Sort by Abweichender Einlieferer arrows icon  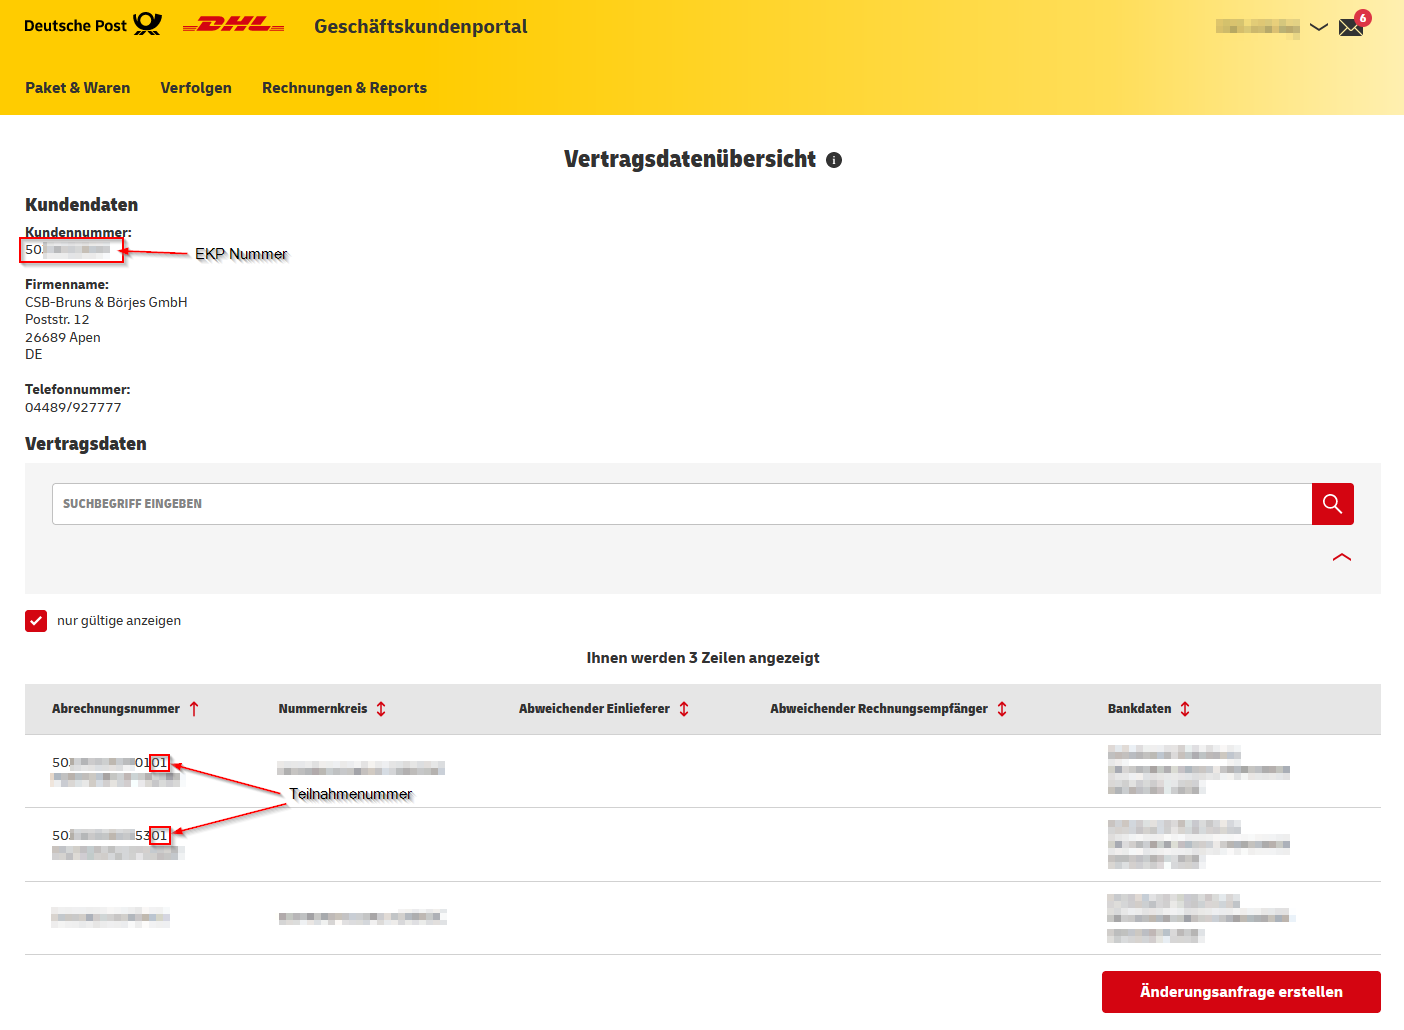[x=684, y=709]
